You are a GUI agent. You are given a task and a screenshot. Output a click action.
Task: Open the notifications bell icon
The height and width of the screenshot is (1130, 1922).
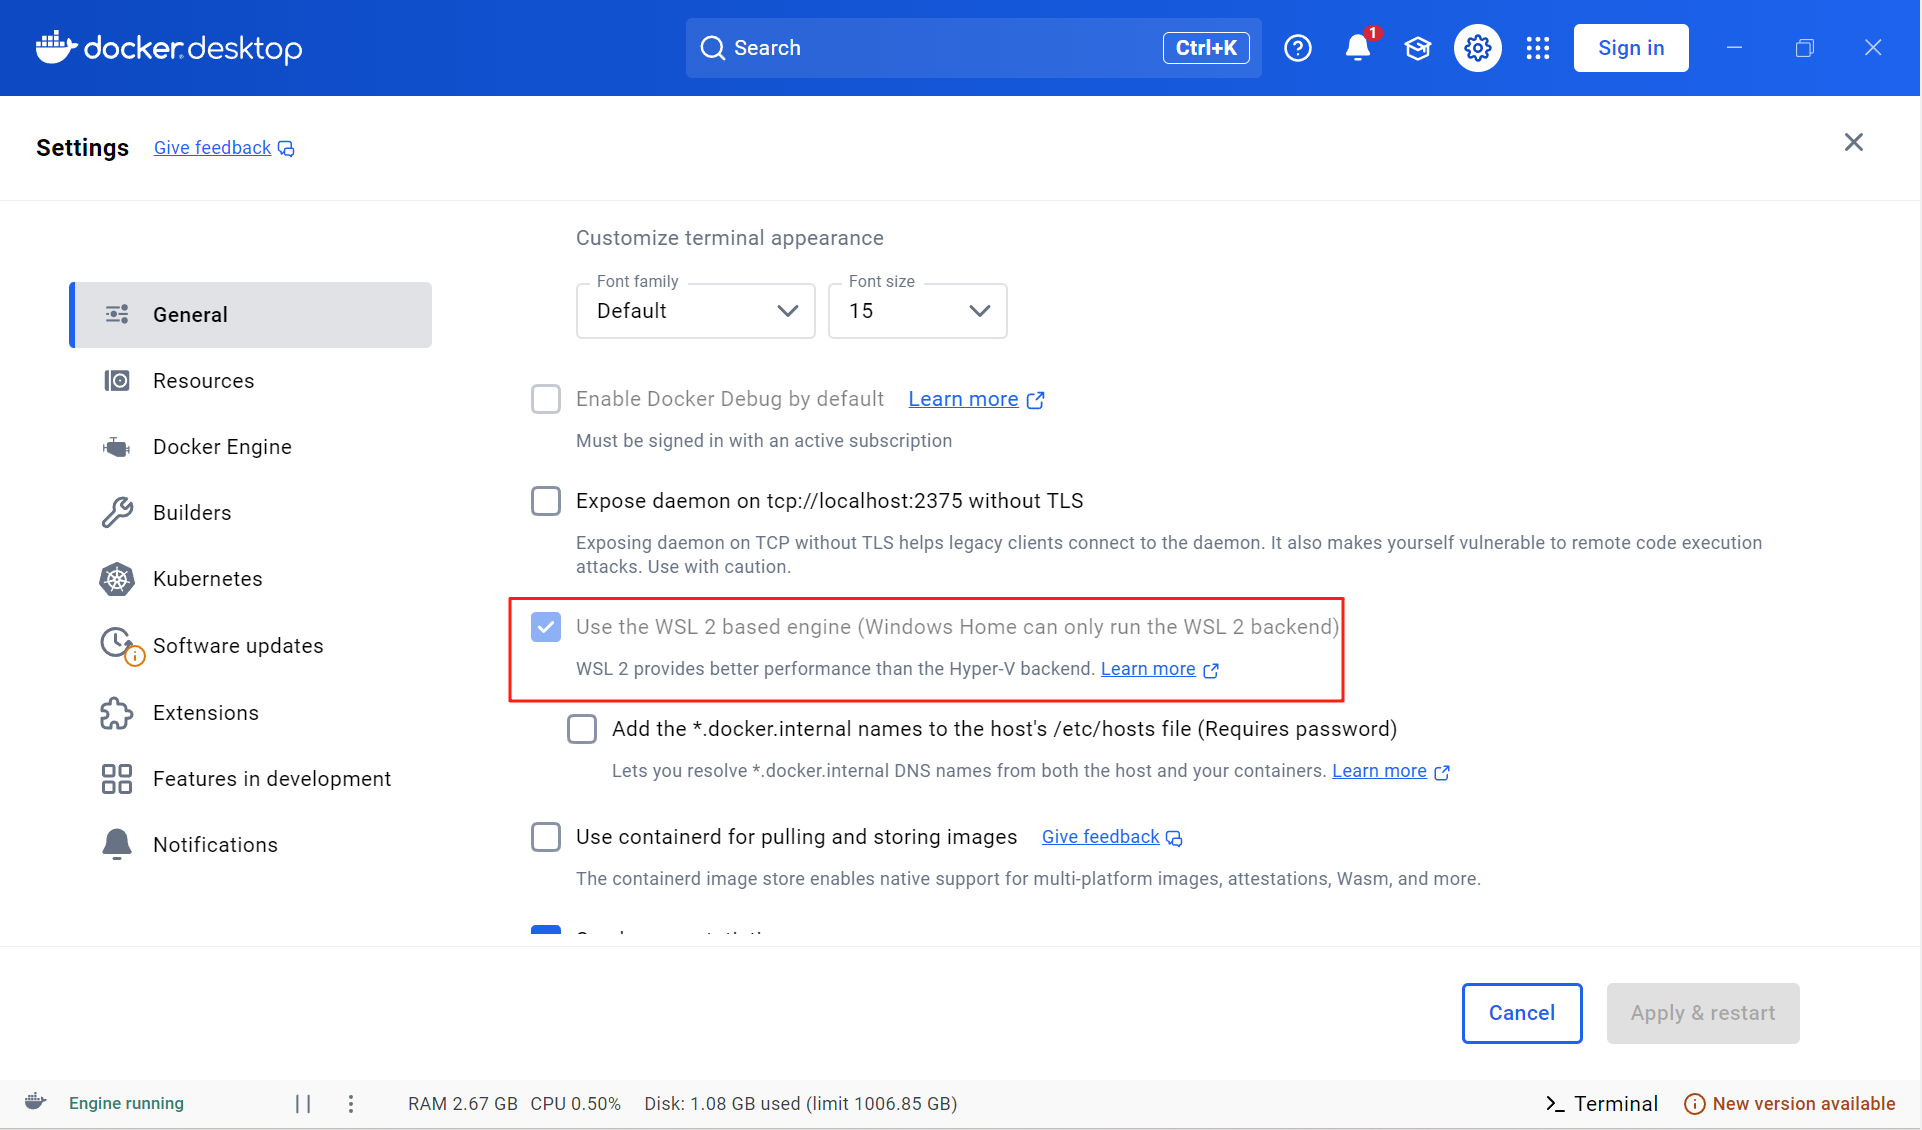[x=1357, y=48]
